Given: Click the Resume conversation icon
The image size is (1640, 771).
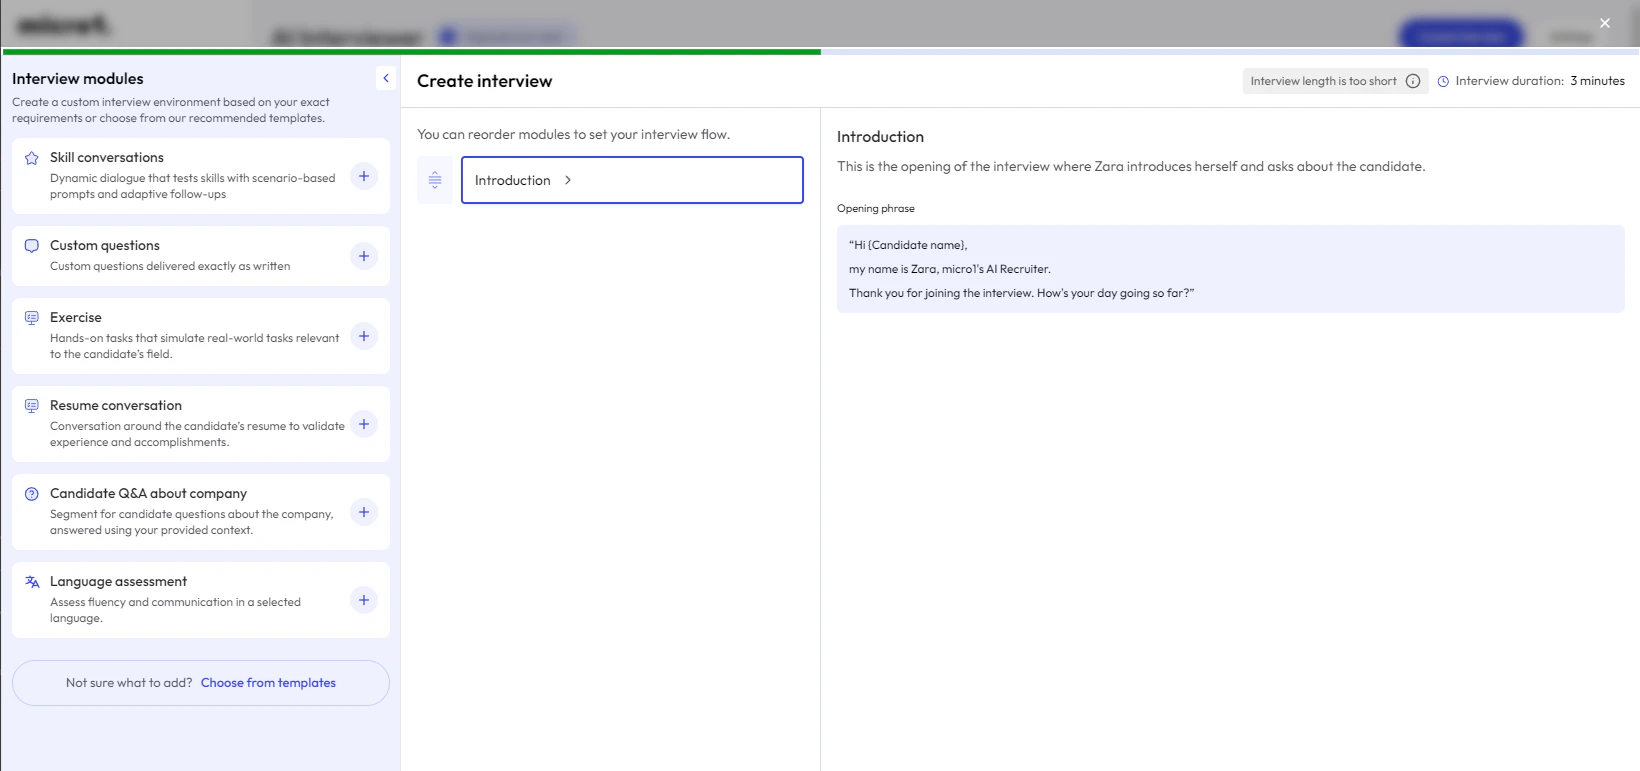Looking at the screenshot, I should click(x=32, y=406).
